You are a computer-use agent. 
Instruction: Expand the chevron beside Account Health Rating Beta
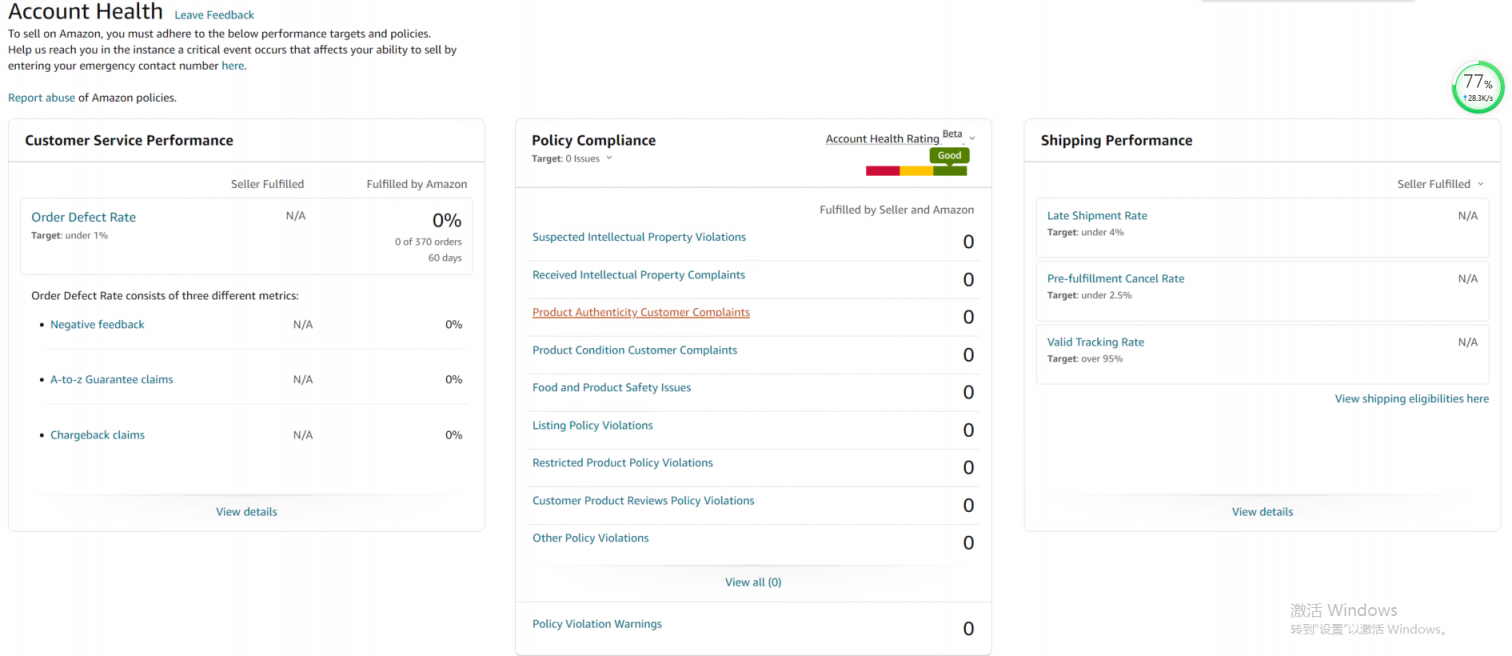[972, 138]
